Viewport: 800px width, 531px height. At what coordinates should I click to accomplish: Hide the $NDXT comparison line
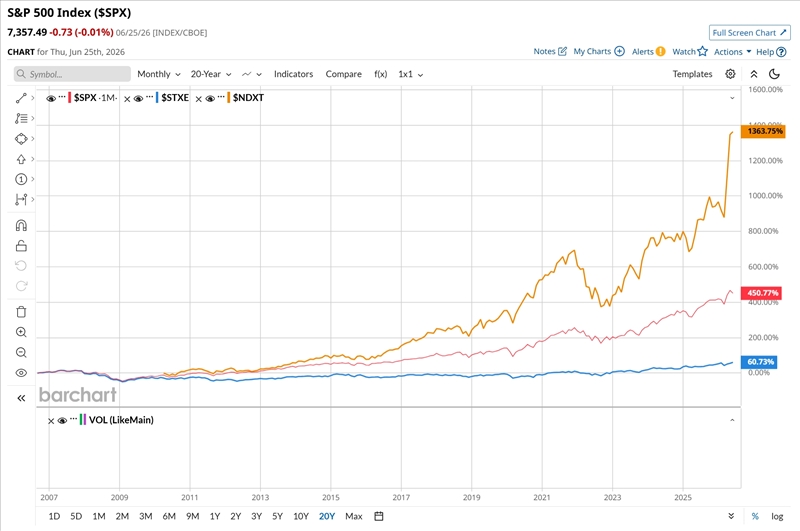[210, 98]
